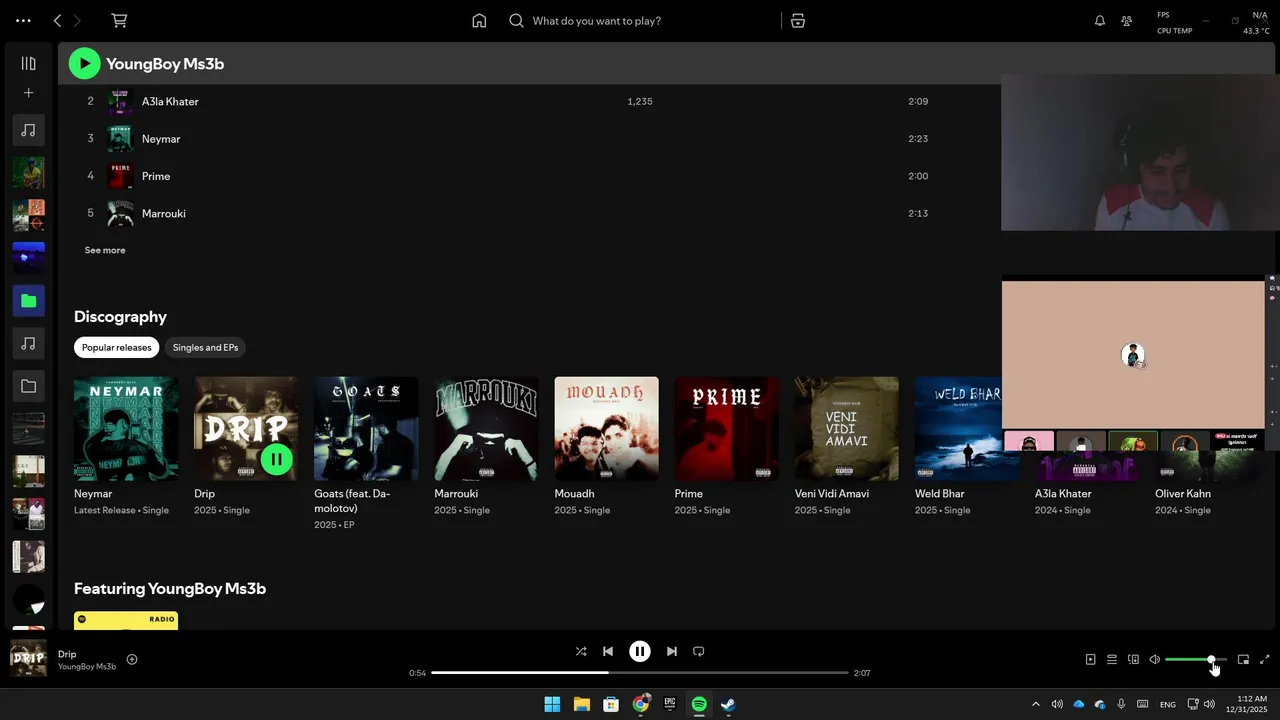Open the Browse icon next to search
This screenshot has height=720, width=1280.
(x=797, y=20)
